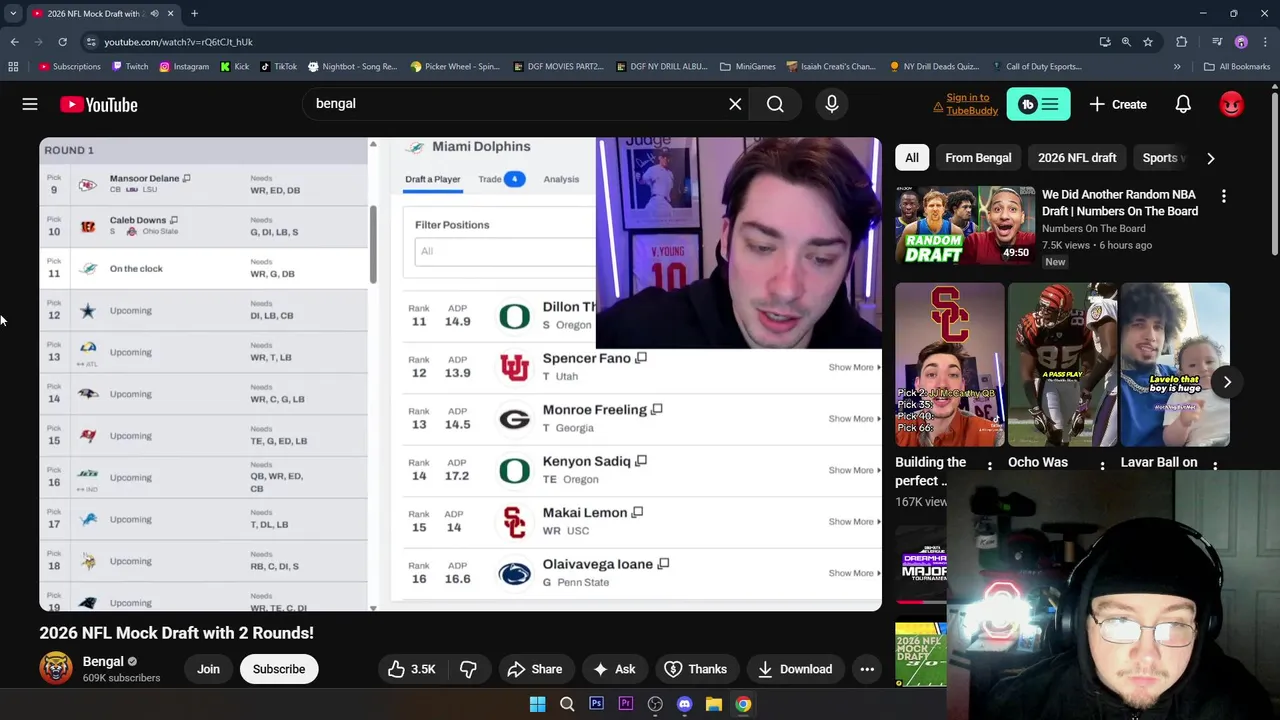Open more actions ellipsis beside Download
The height and width of the screenshot is (720, 1280).
867,669
